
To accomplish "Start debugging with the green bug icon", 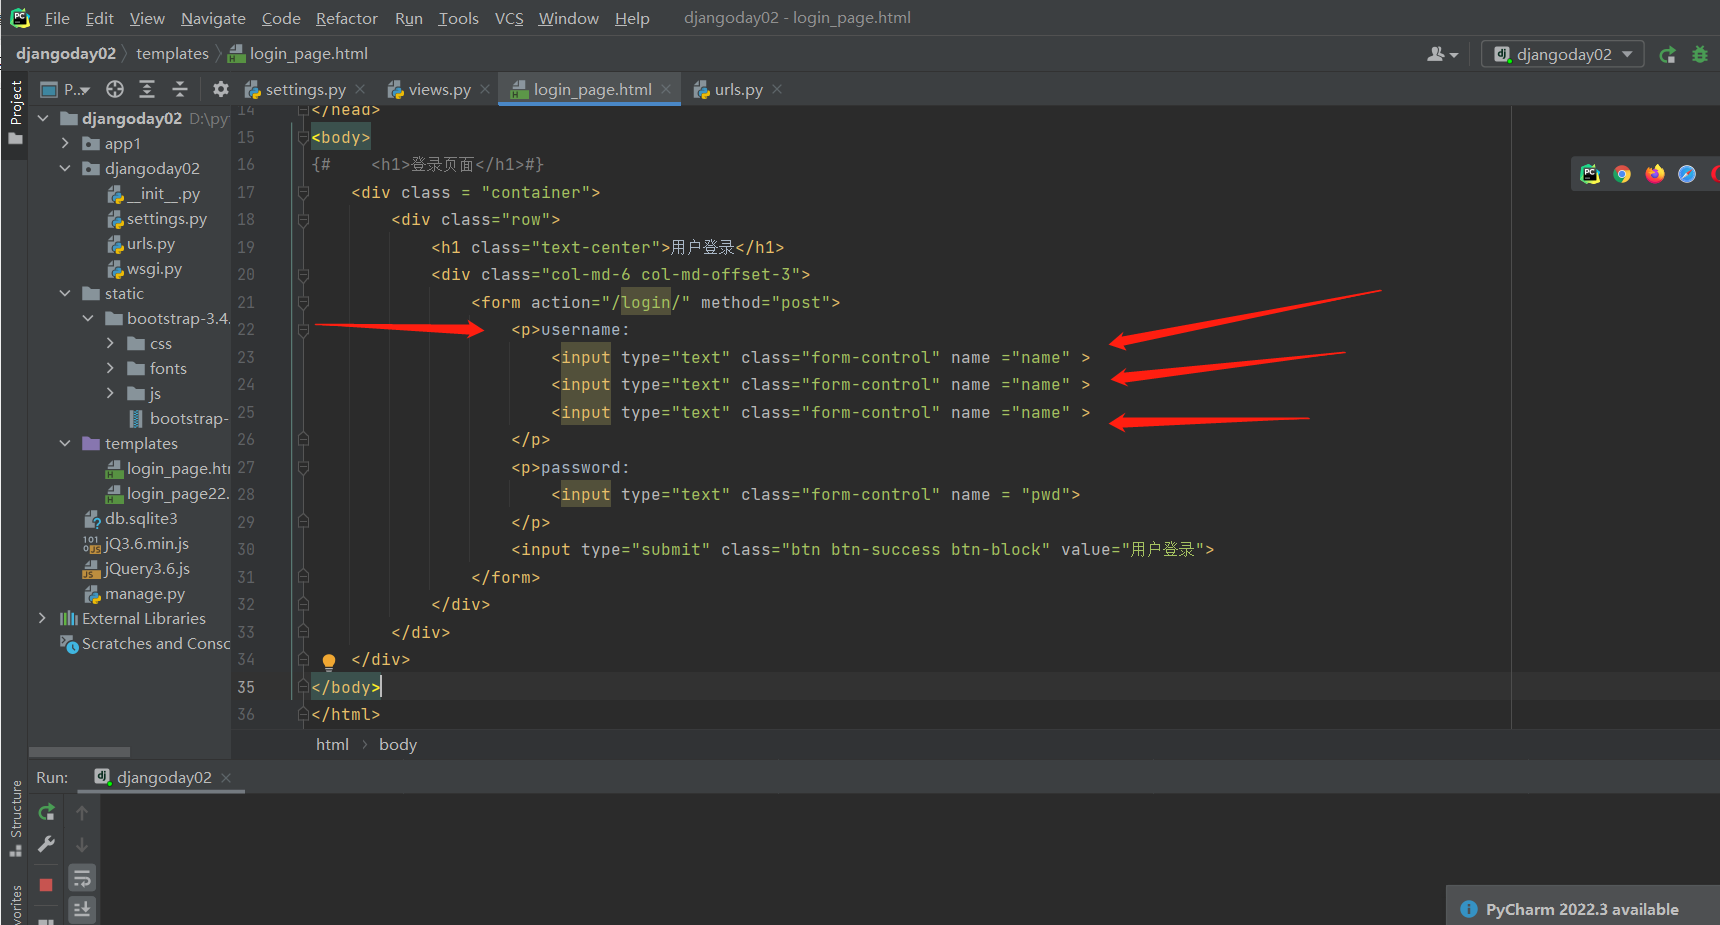I will tap(1700, 54).
